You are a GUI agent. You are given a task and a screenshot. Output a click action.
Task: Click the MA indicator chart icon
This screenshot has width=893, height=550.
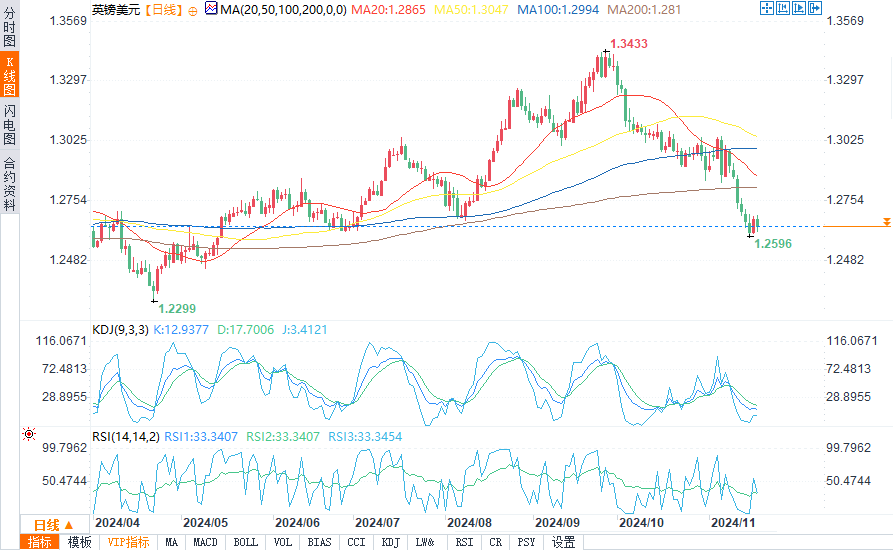210,9
